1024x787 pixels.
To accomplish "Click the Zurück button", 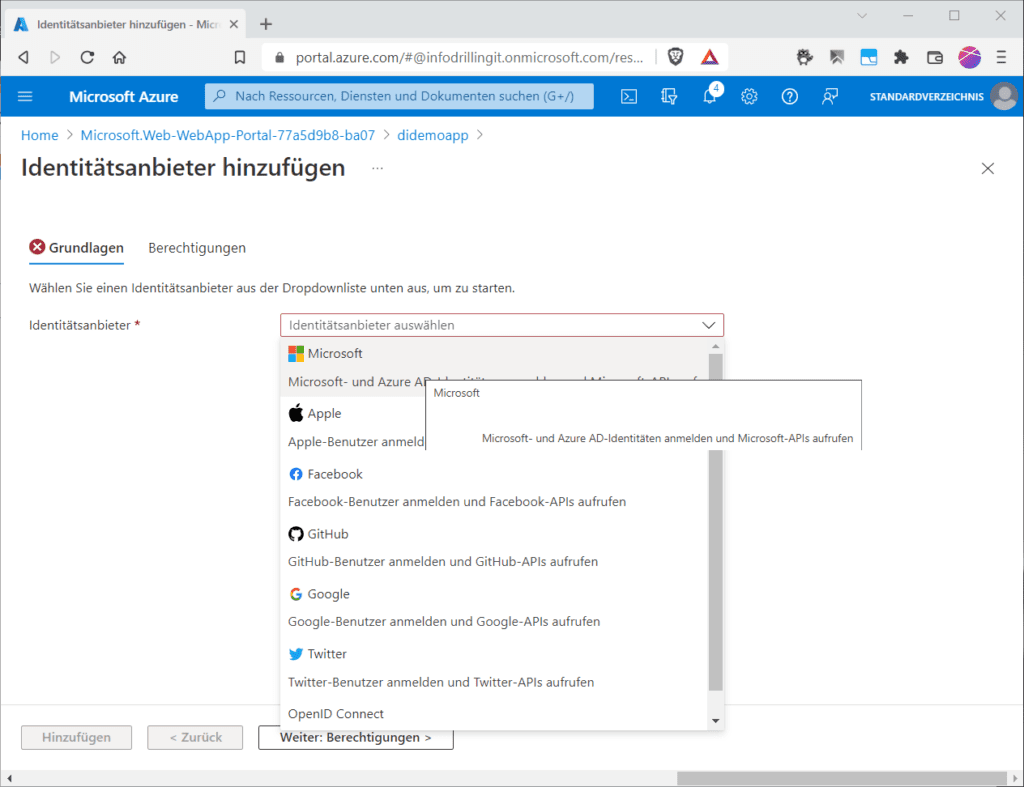I will [195, 737].
